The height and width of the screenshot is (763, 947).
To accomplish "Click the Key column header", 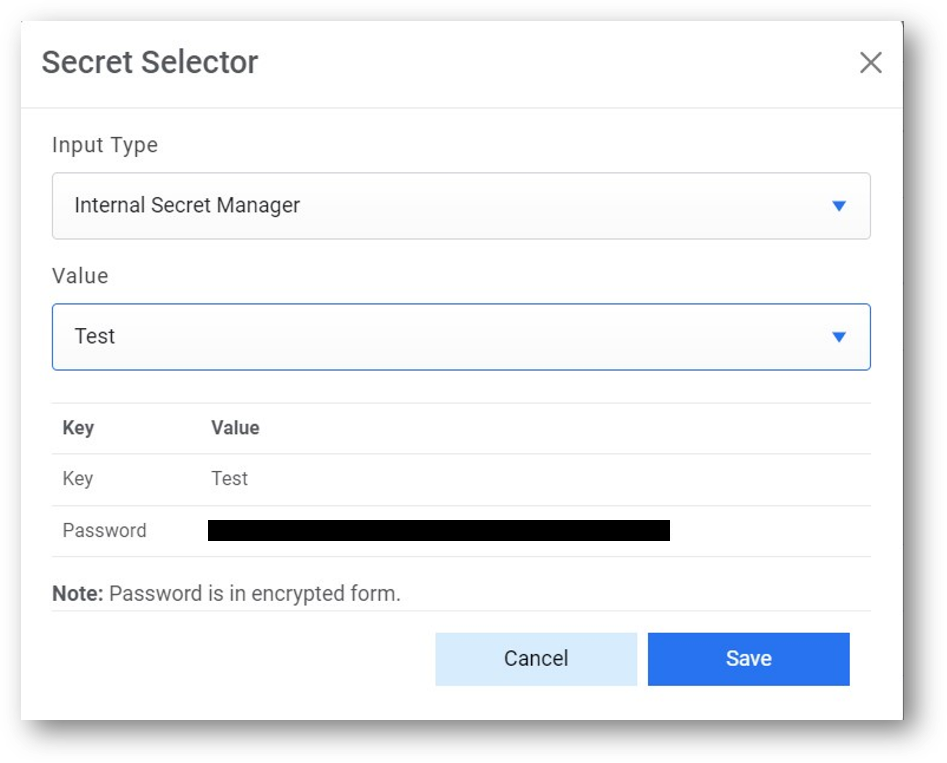I will (x=78, y=428).
